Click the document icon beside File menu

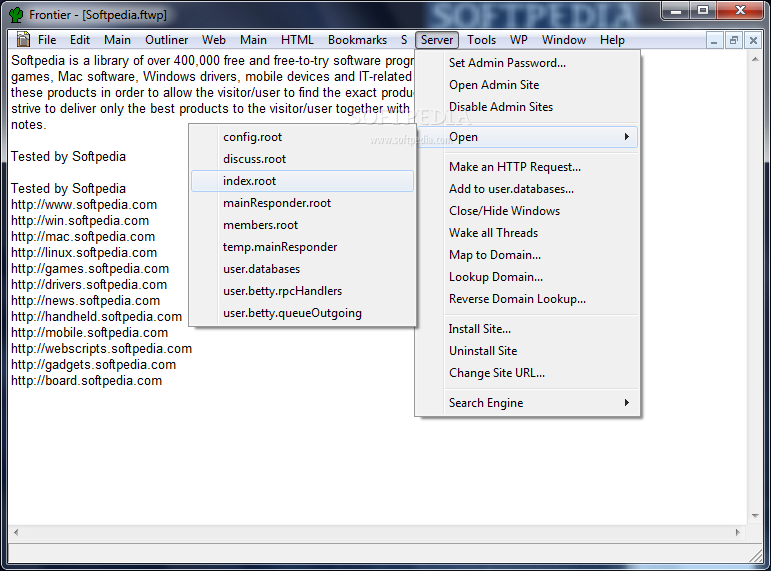coord(23,39)
